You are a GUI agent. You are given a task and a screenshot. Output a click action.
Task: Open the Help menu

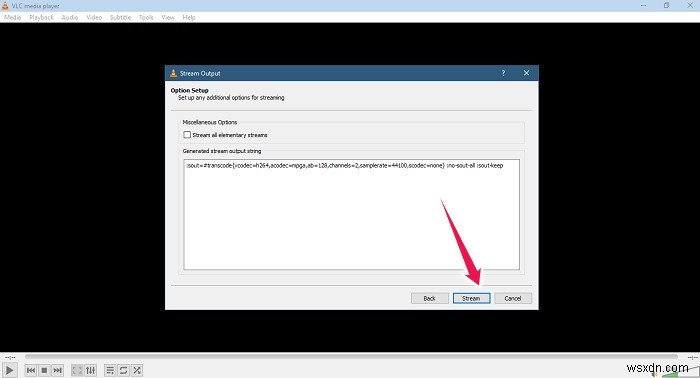point(189,17)
